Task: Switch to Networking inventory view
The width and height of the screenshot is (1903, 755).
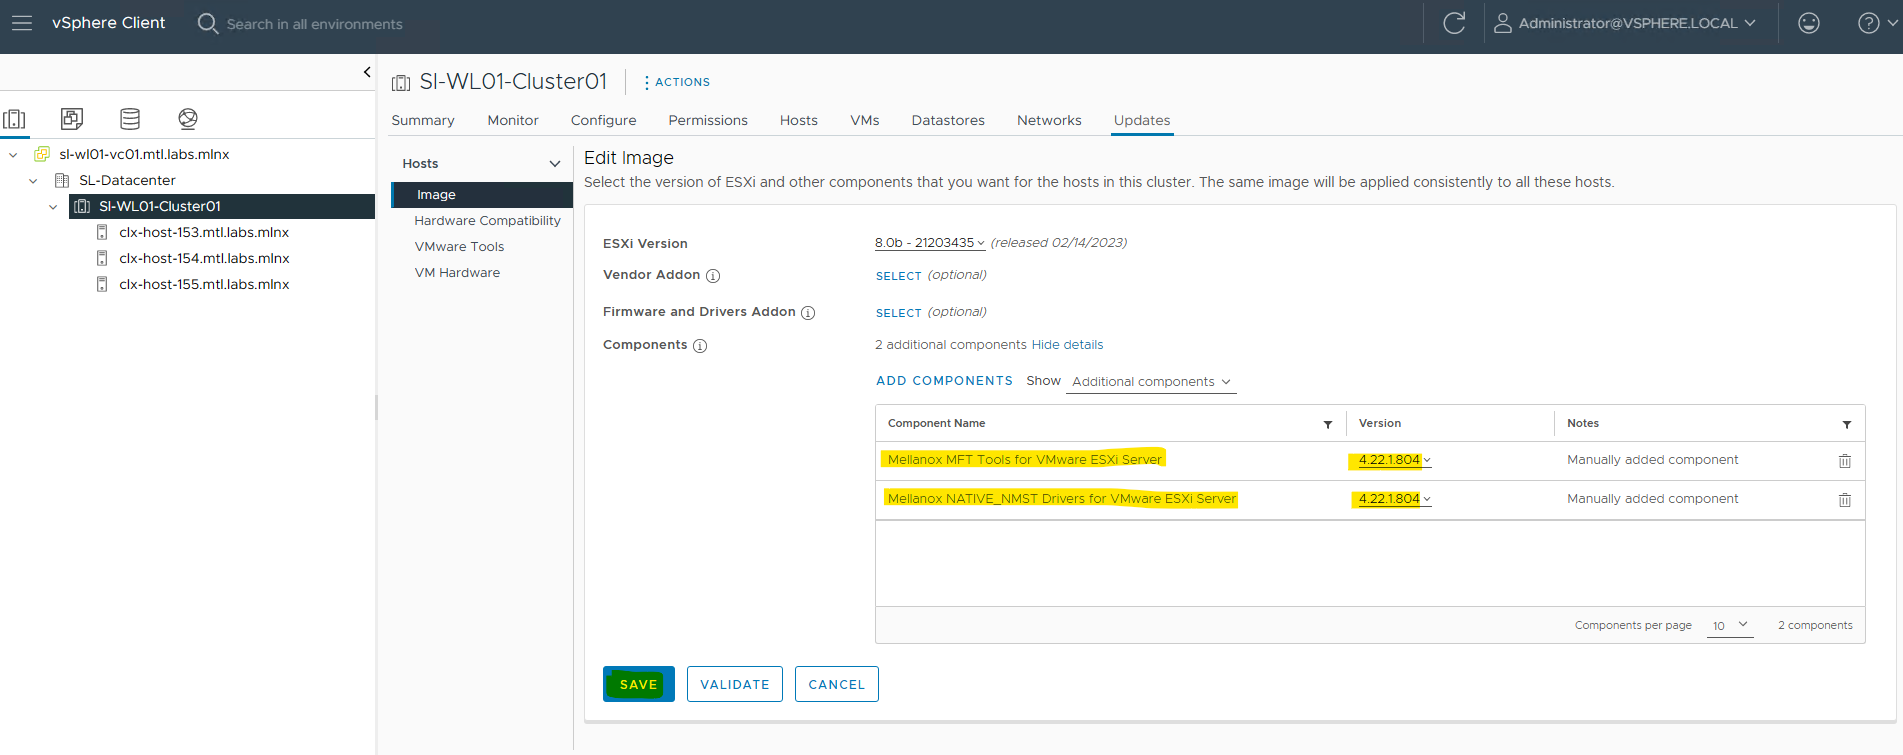Action: pyautogui.click(x=188, y=119)
